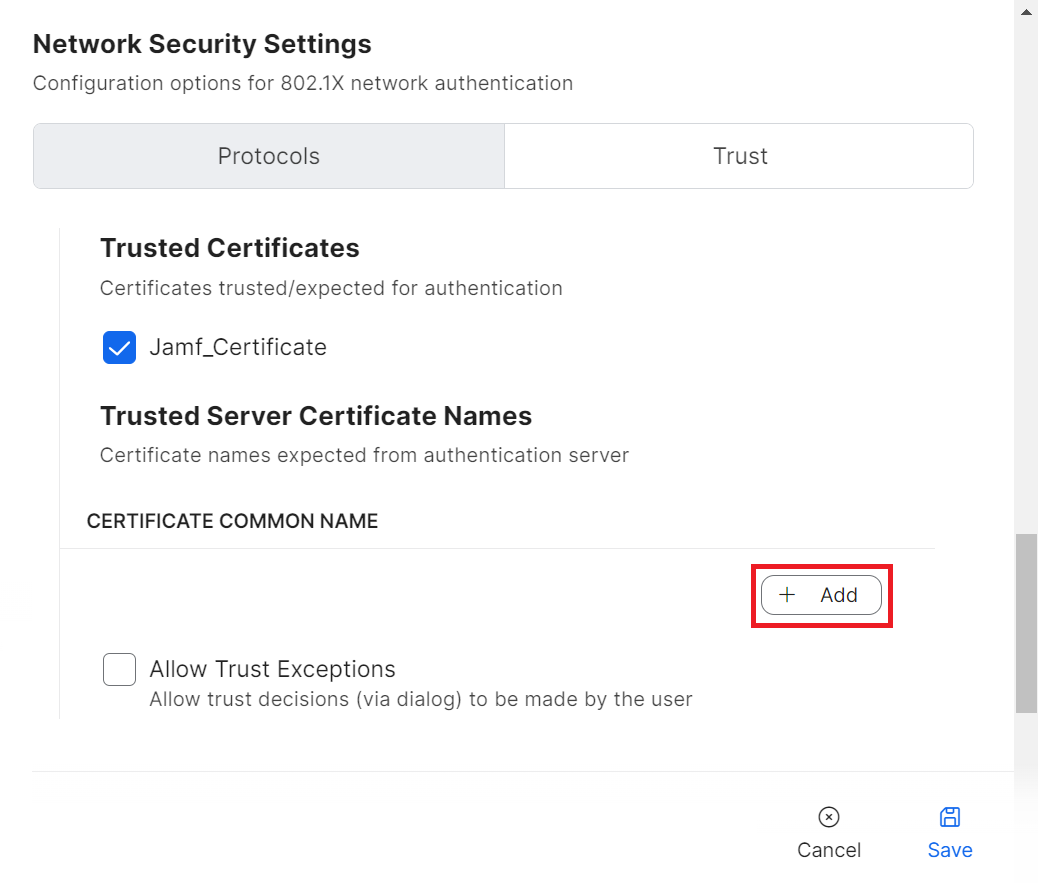Click the plus icon in Add button
Image resolution: width=1038 pixels, height=883 pixels.
(787, 595)
